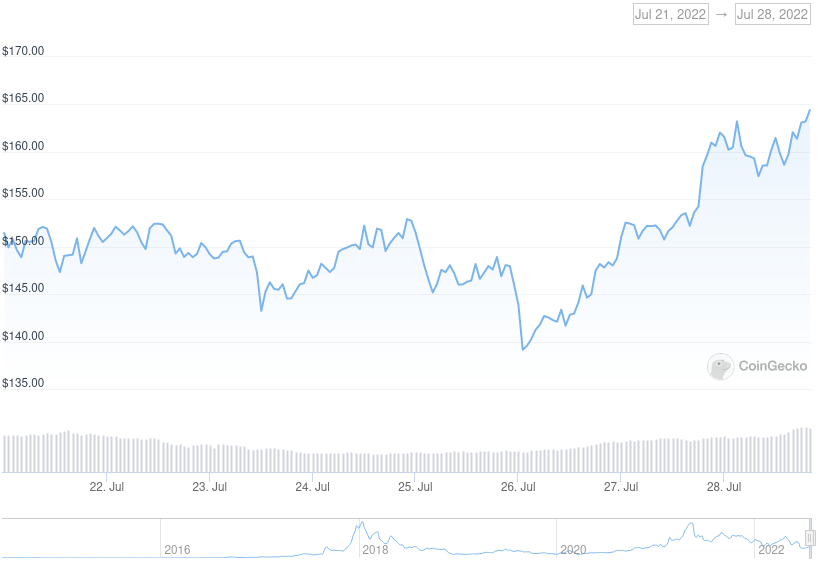Select 2018 in the navigator timeline
This screenshot has height=564, width=818.
pos(375,550)
